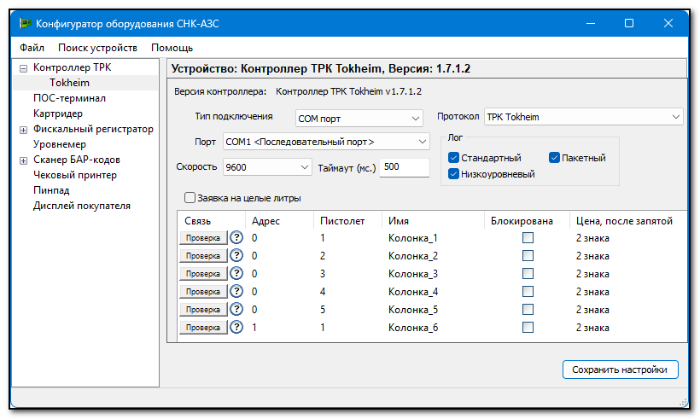700x419 pixels.
Task: Select Tokheim in the device tree
Action: click(x=70, y=83)
